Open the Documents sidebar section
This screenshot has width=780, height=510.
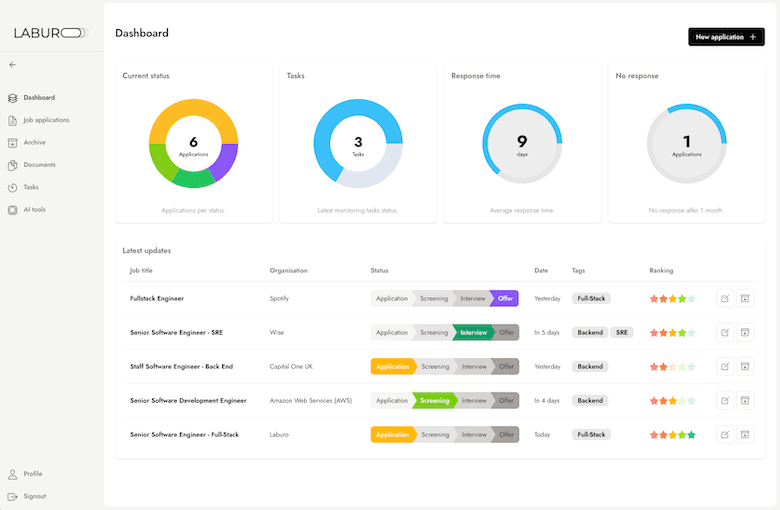pos(39,165)
